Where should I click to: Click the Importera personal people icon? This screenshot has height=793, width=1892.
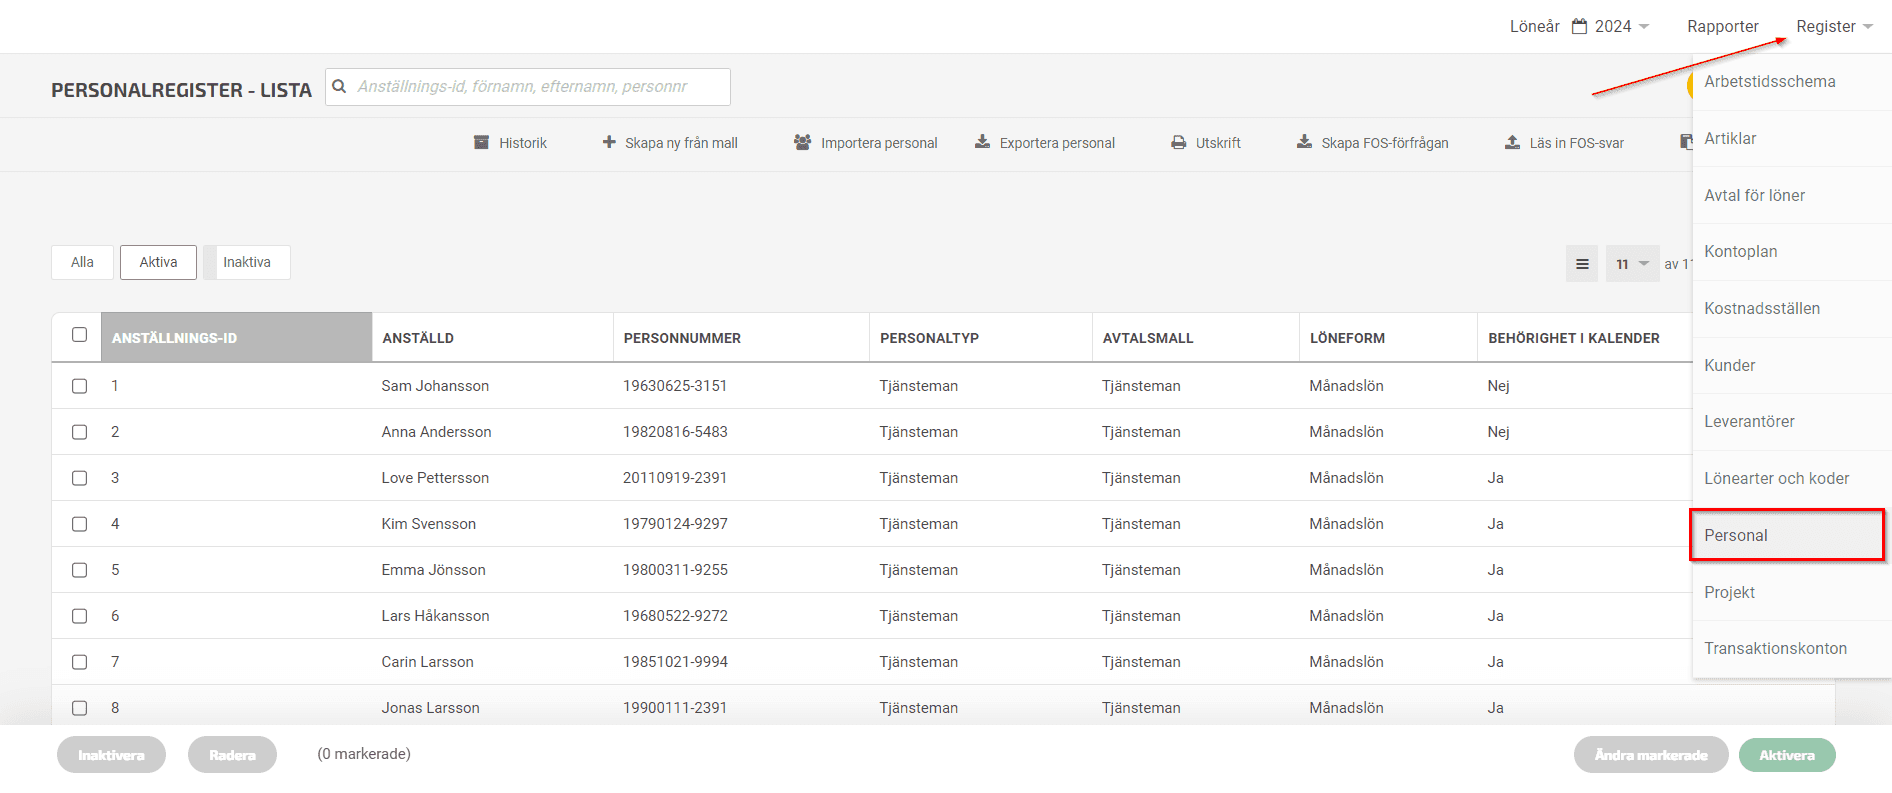(802, 142)
